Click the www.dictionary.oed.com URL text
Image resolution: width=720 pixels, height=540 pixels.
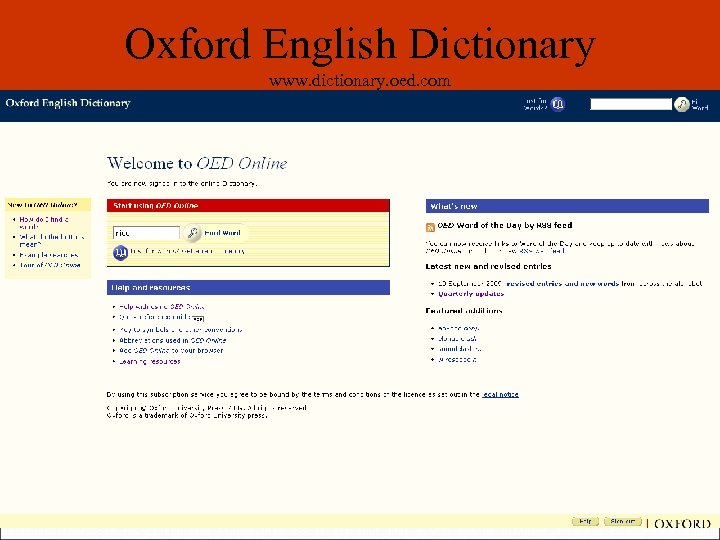[x=360, y=81]
